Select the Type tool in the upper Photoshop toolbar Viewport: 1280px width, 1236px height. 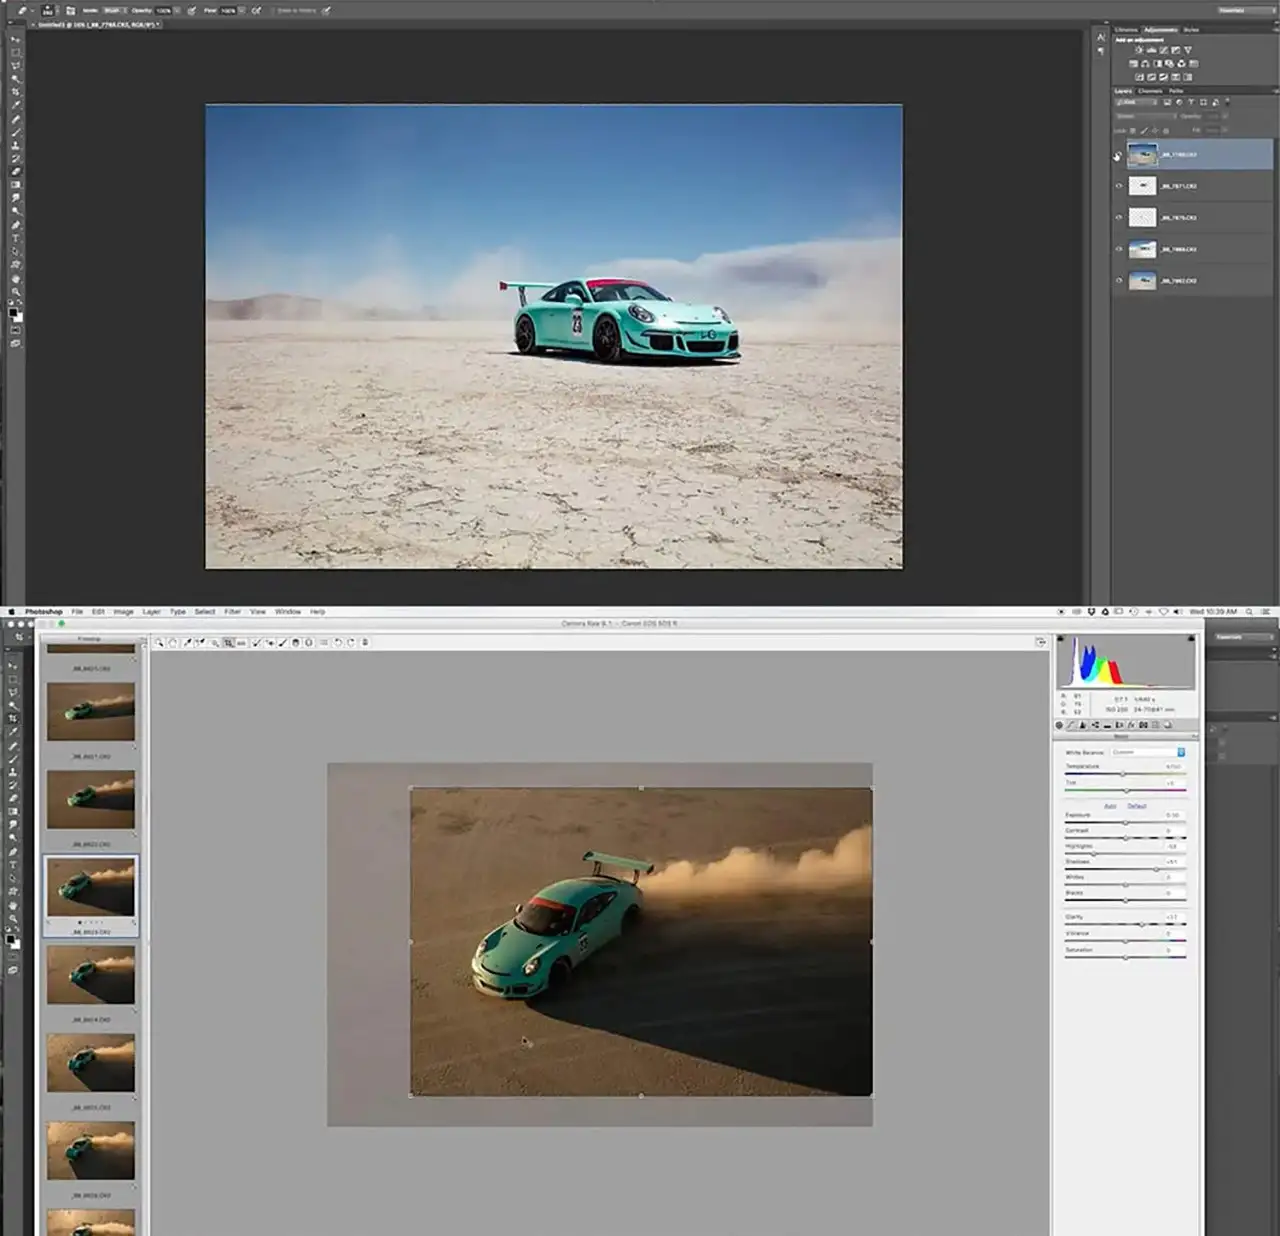click(x=15, y=238)
